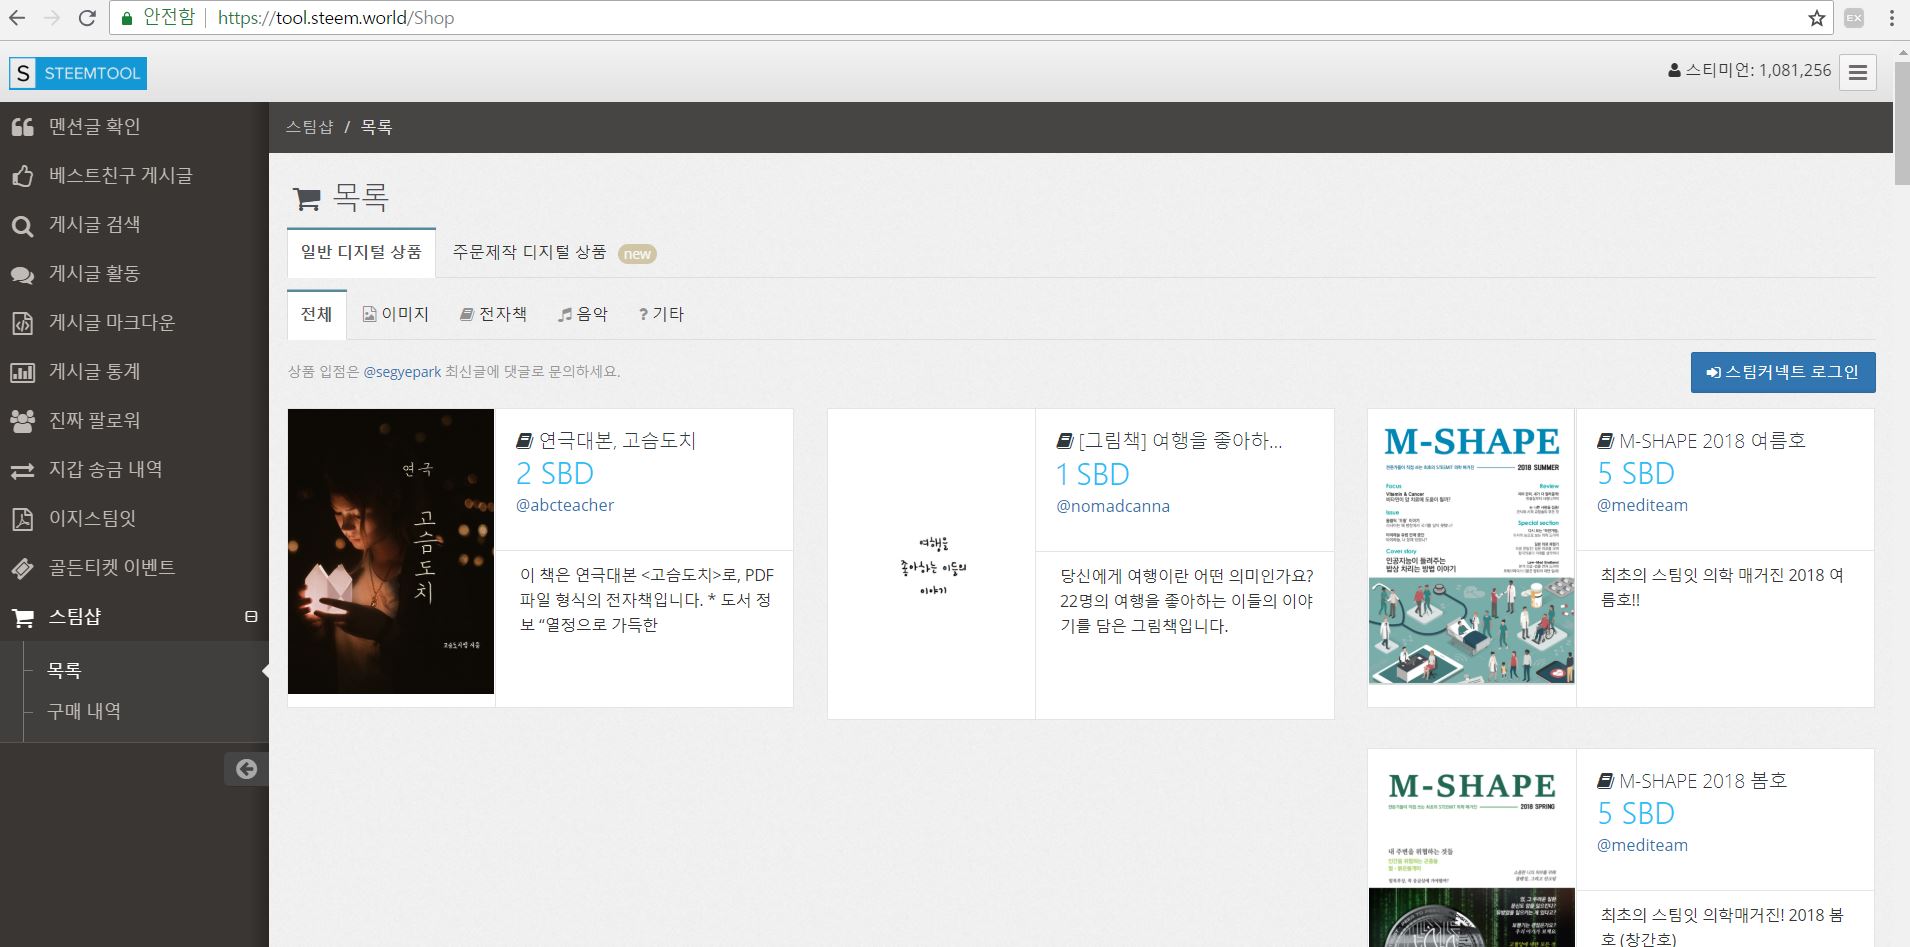The image size is (1910, 947).
Task: Click the book icon beside M-SHAPE 2018 여름호
Action: tap(1605, 441)
